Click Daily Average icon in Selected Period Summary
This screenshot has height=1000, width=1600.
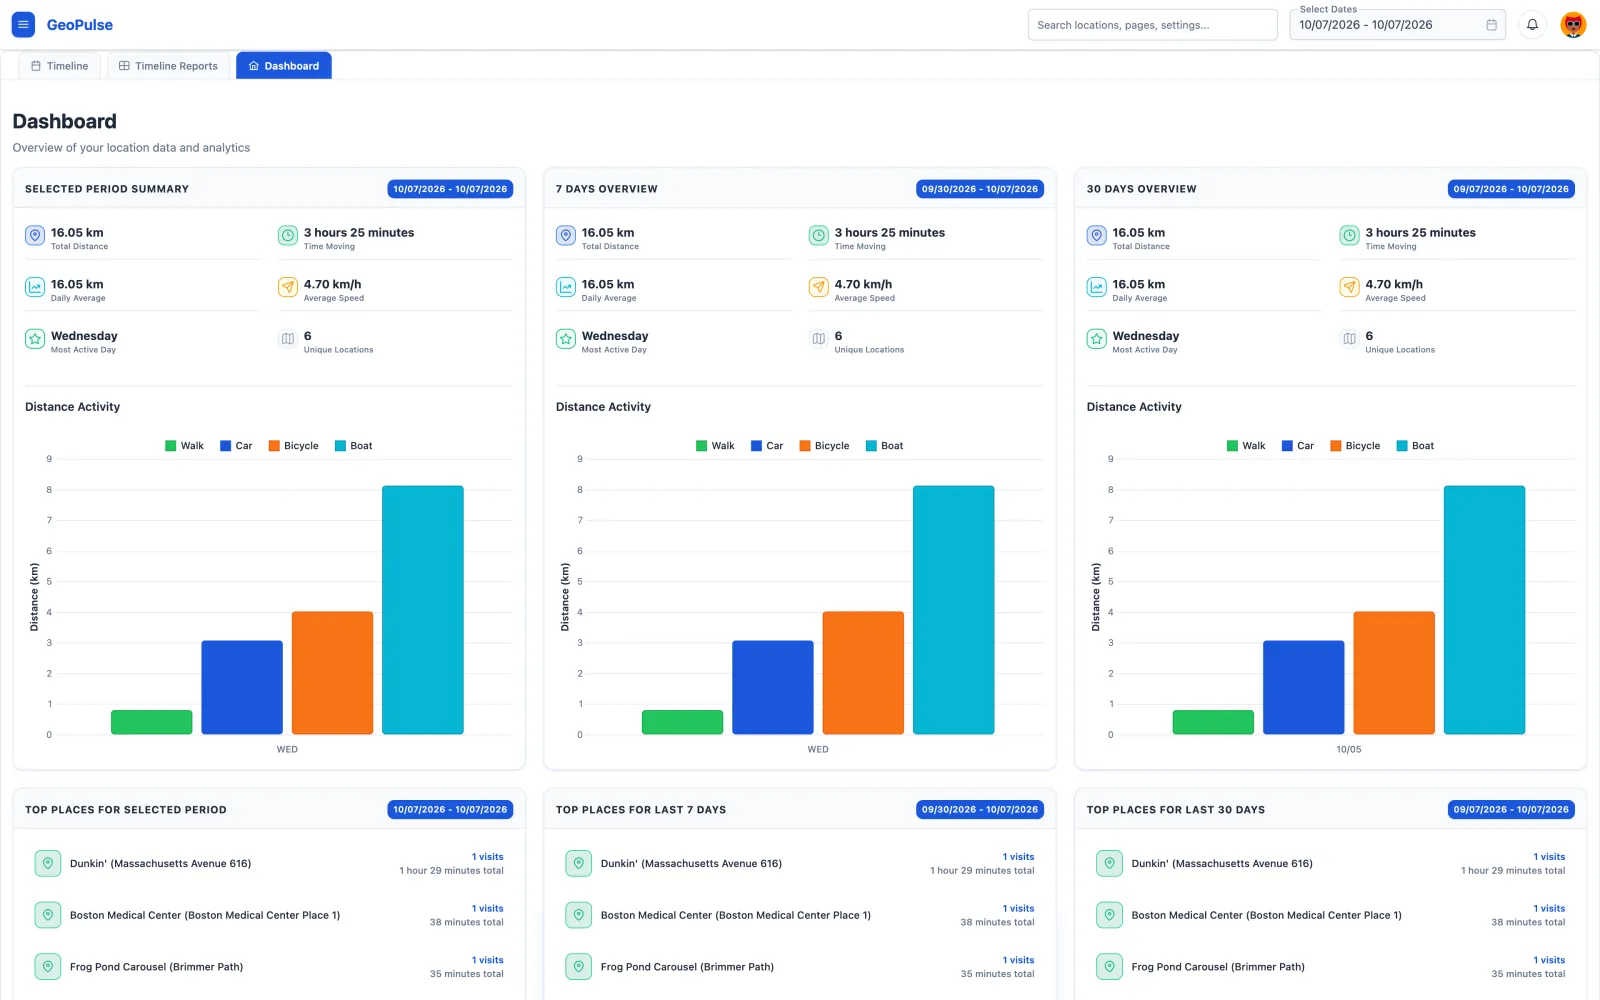35,288
